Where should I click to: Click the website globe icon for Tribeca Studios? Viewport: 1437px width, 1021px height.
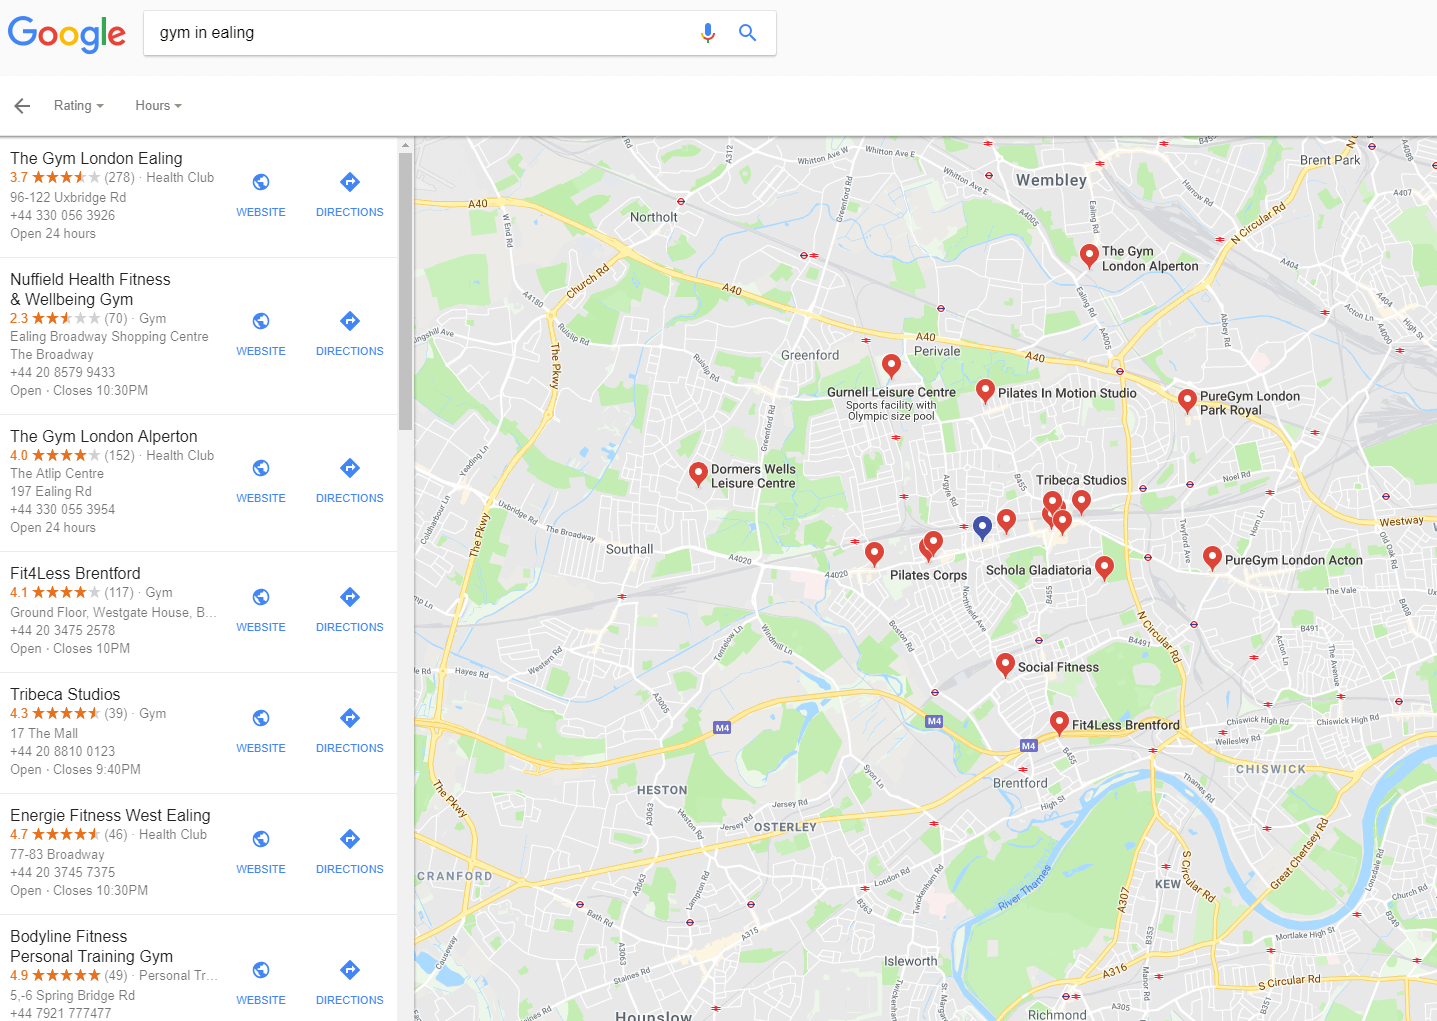coord(260,718)
